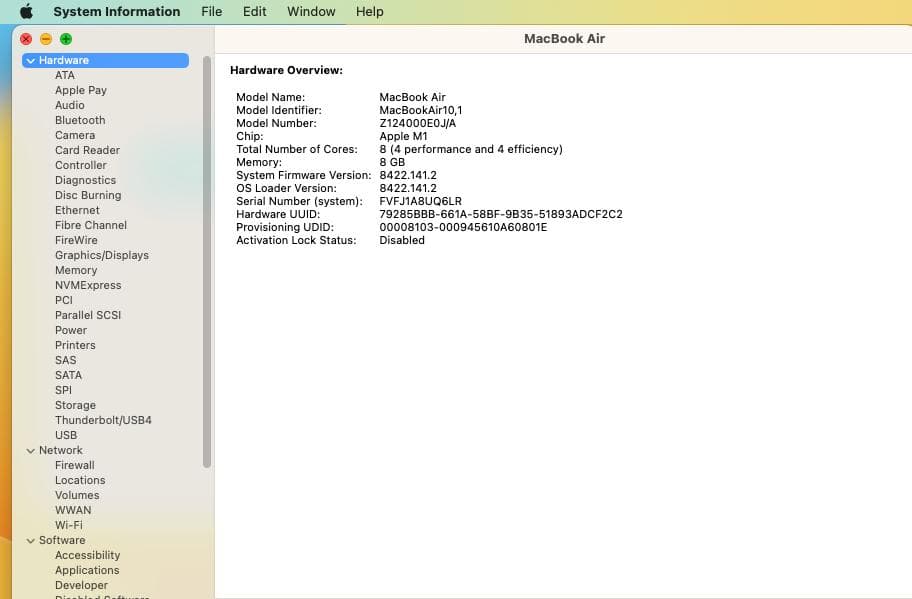Open the Help menu
The width and height of the screenshot is (912, 599).
369,11
